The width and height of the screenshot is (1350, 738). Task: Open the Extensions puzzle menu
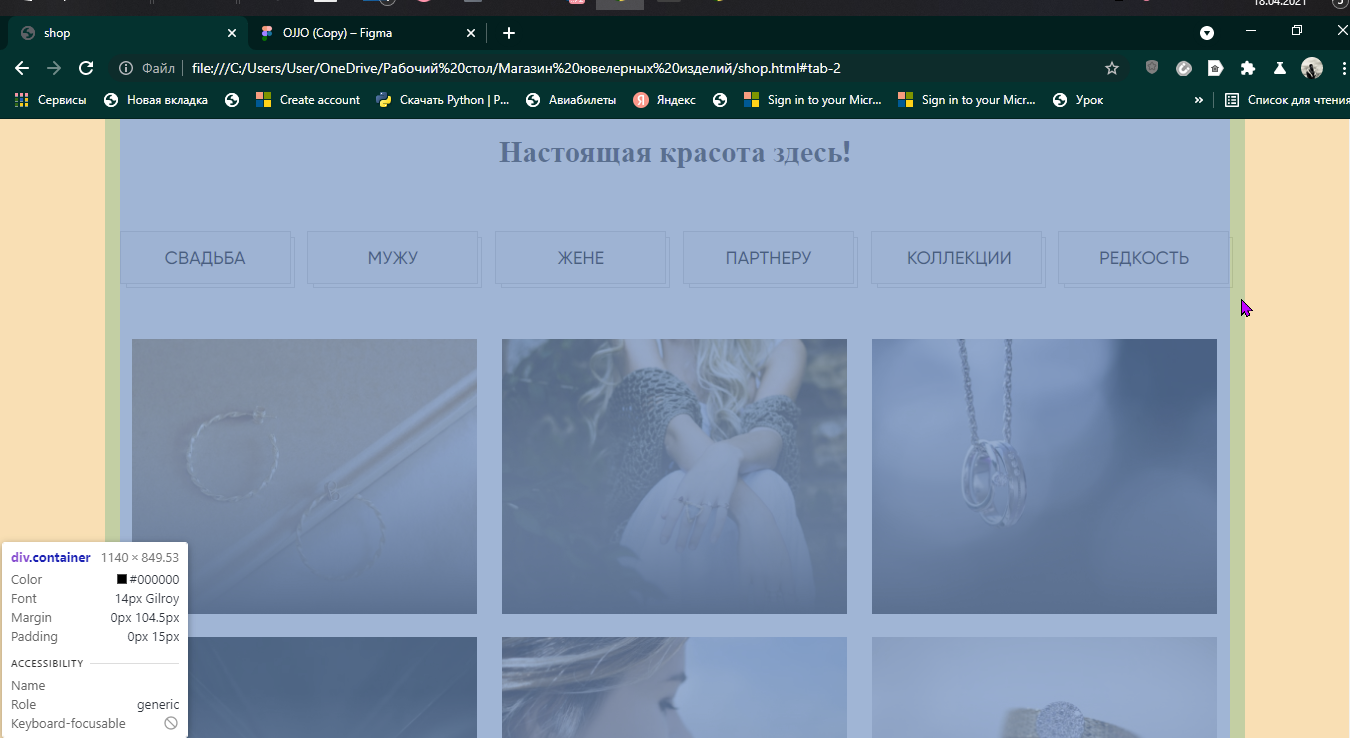tap(1247, 68)
